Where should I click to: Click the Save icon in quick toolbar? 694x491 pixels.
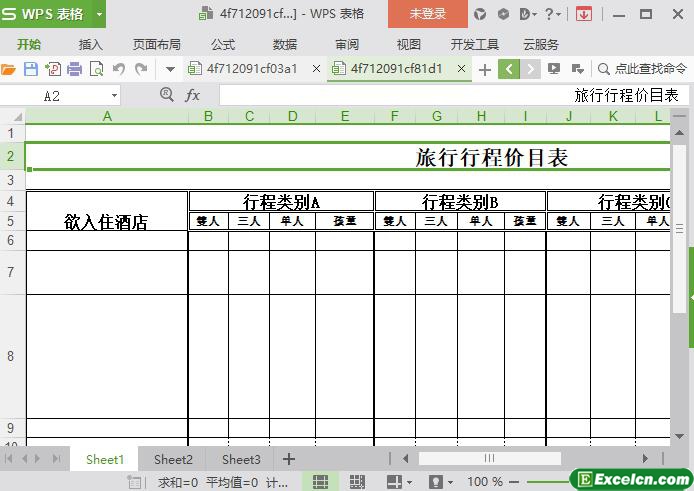[30, 69]
